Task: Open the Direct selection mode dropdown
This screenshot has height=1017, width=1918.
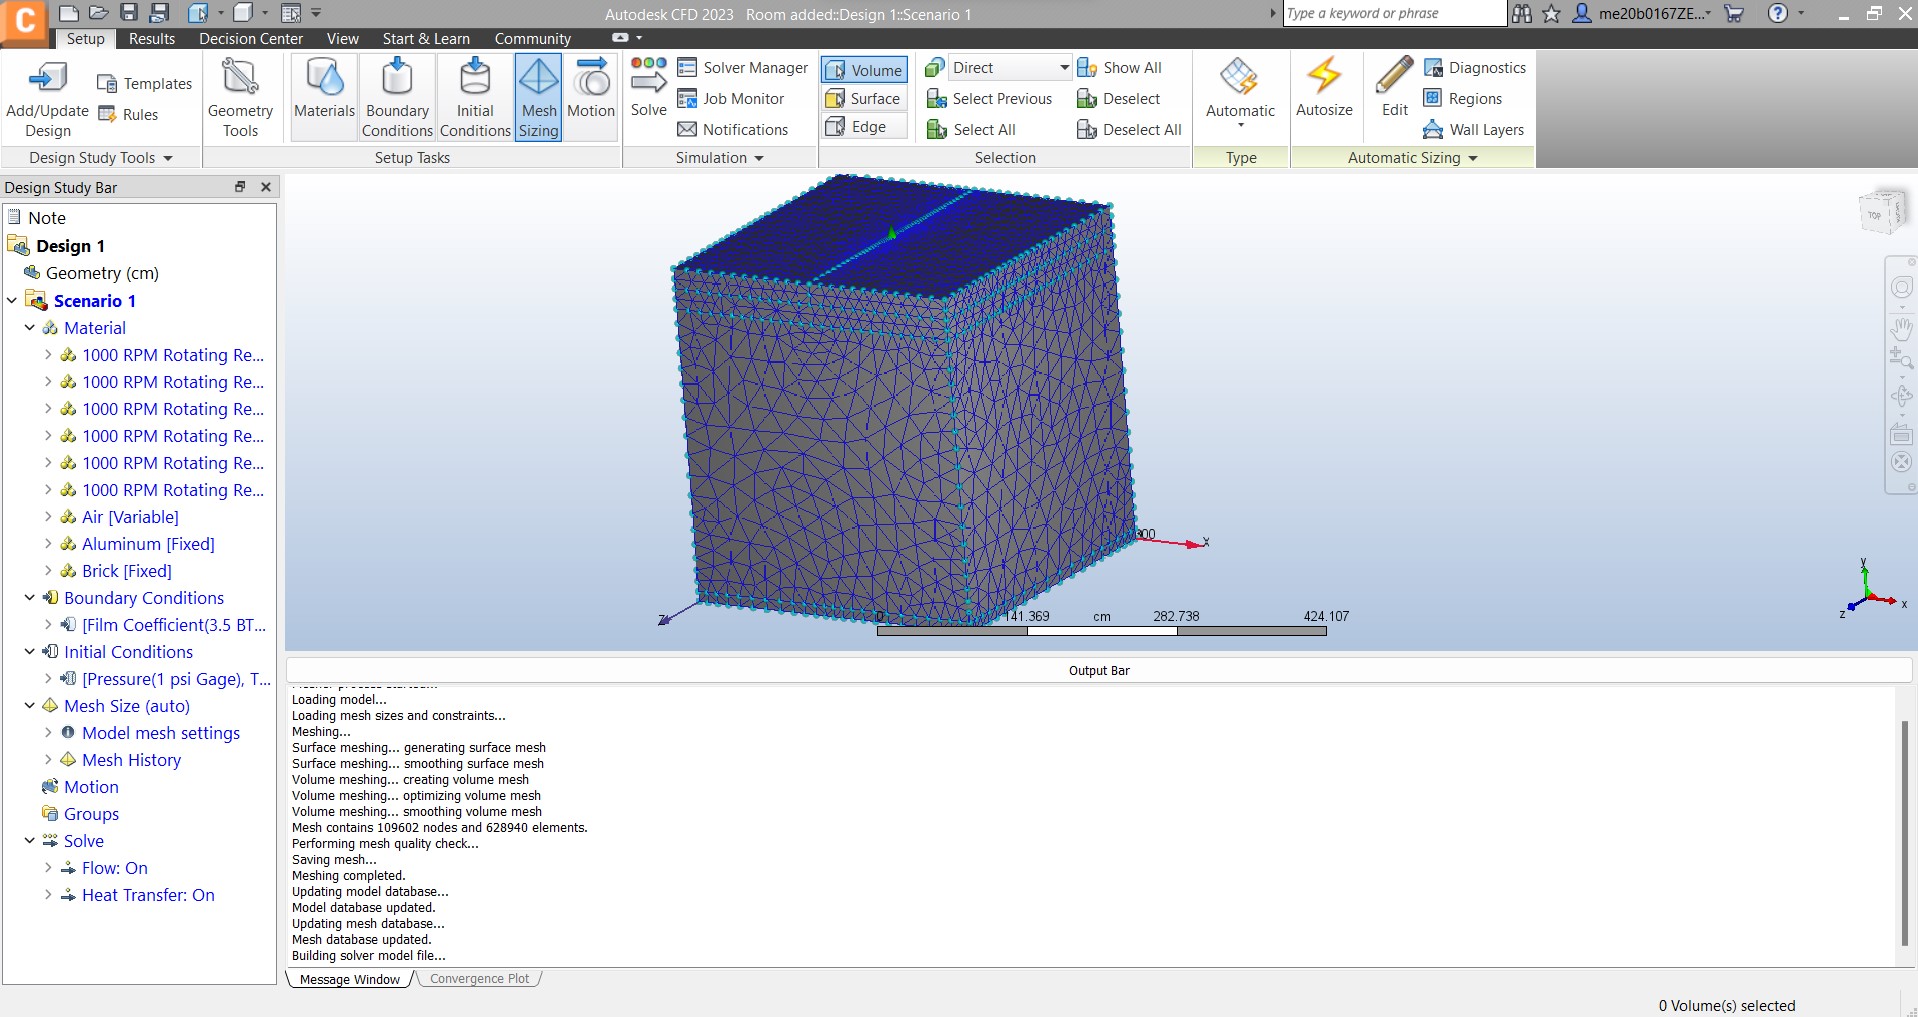Action: click(1063, 67)
